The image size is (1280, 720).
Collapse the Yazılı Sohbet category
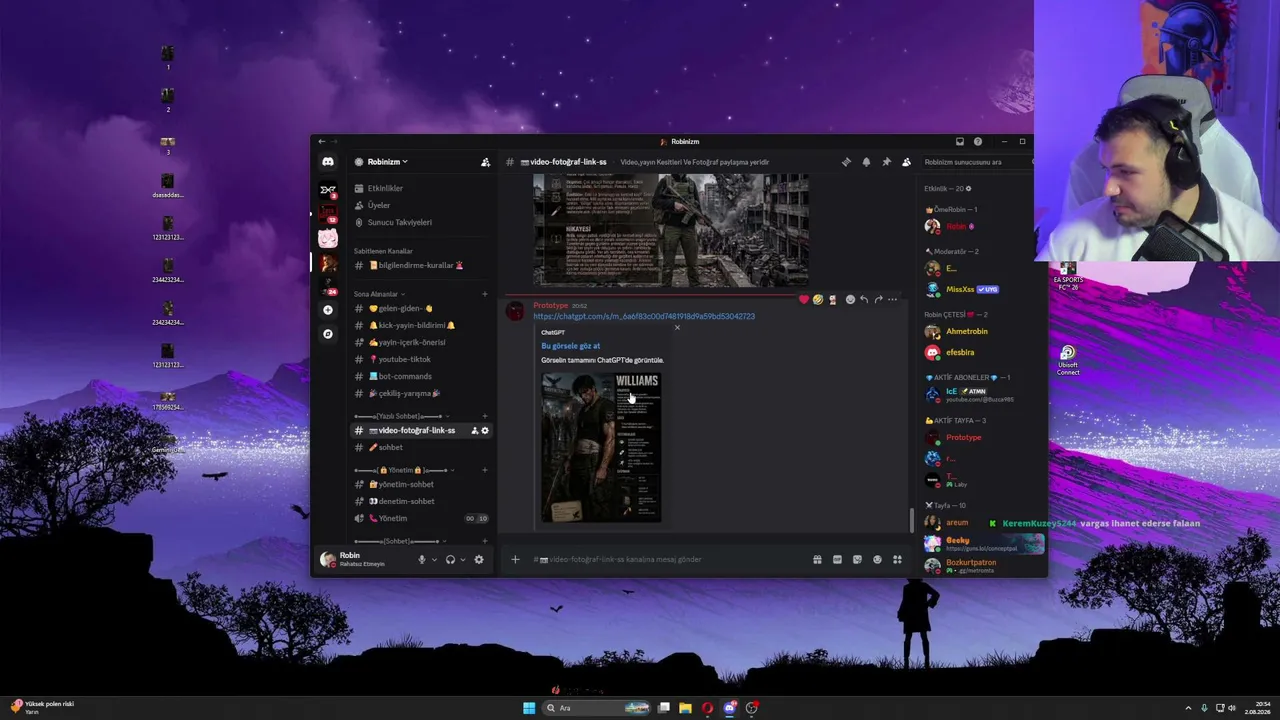point(403,416)
